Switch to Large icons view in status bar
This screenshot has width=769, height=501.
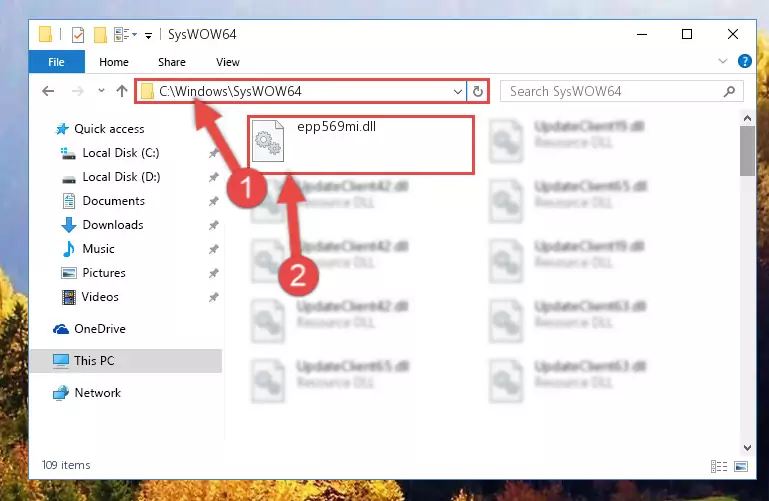pyautogui.click(x=741, y=466)
